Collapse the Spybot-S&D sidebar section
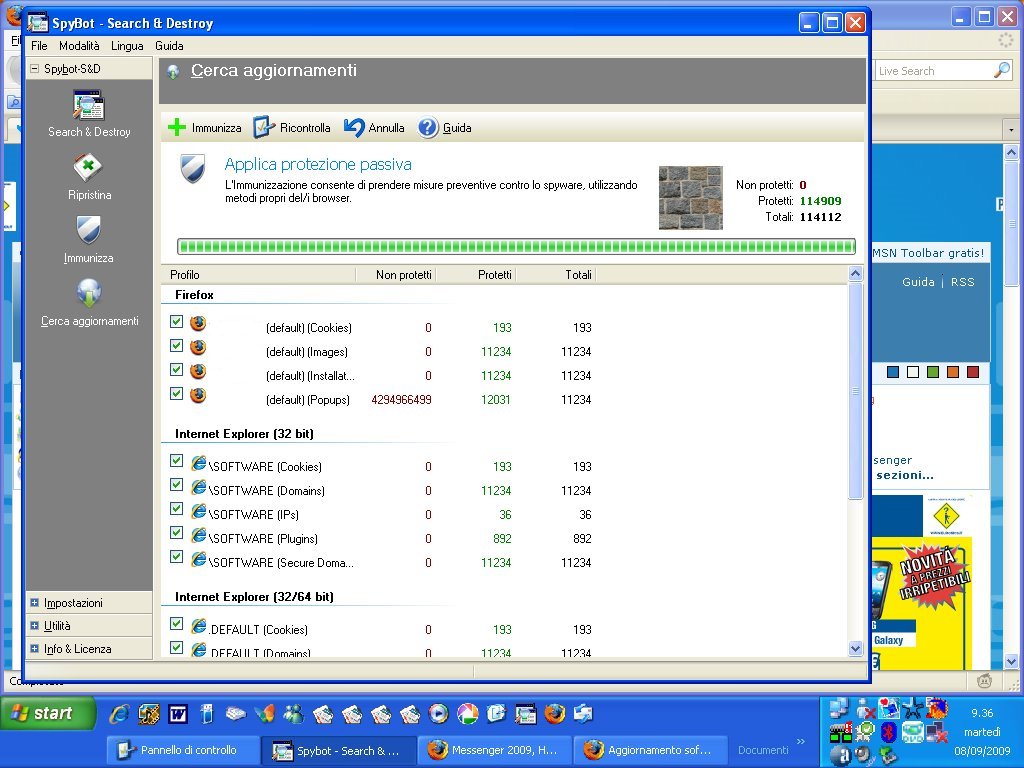 click(x=34, y=69)
